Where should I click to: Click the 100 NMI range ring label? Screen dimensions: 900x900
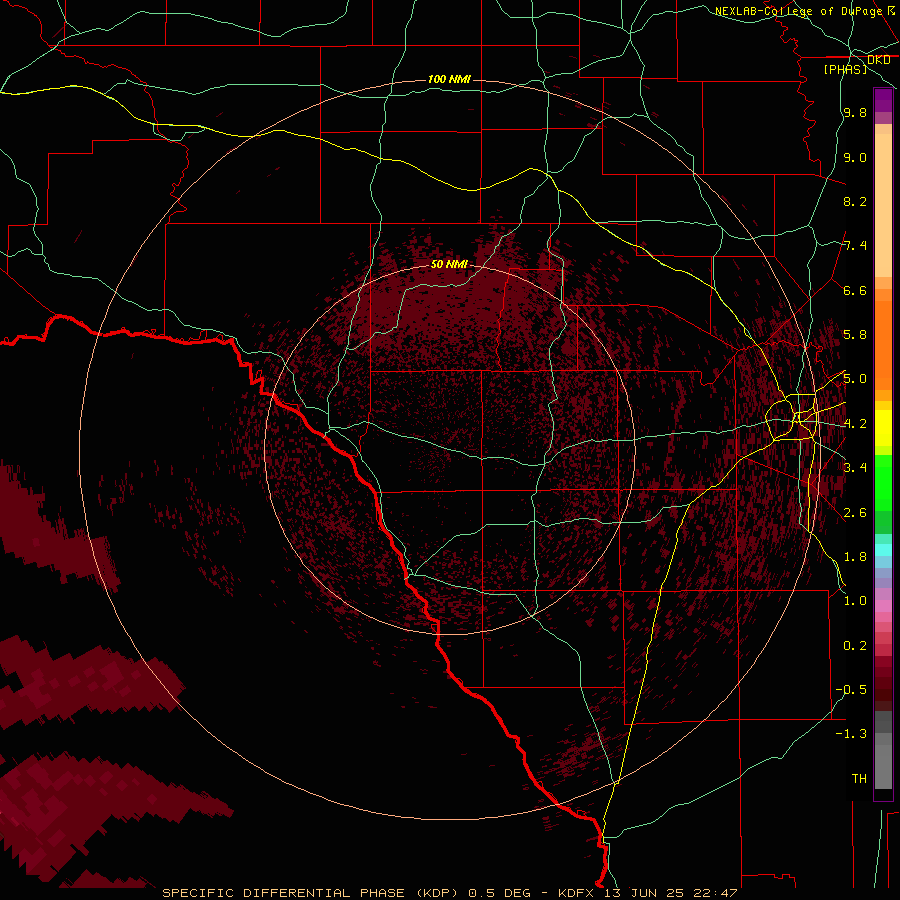449,79
